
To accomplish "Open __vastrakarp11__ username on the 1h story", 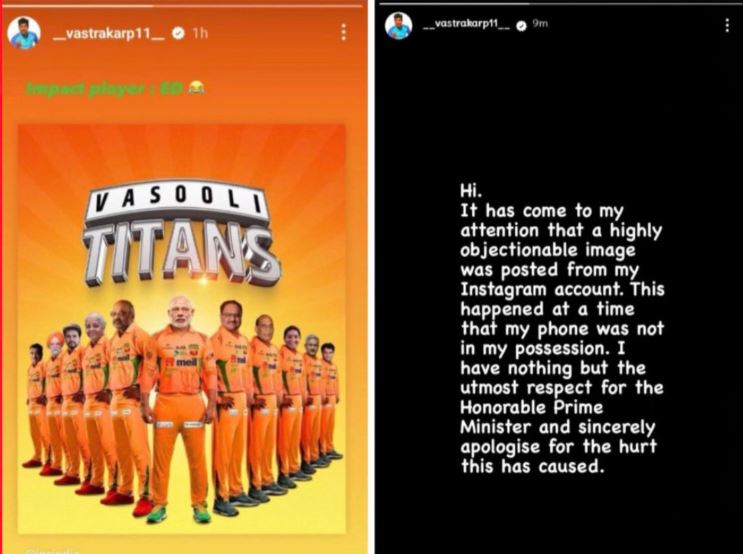I will 108,33.
